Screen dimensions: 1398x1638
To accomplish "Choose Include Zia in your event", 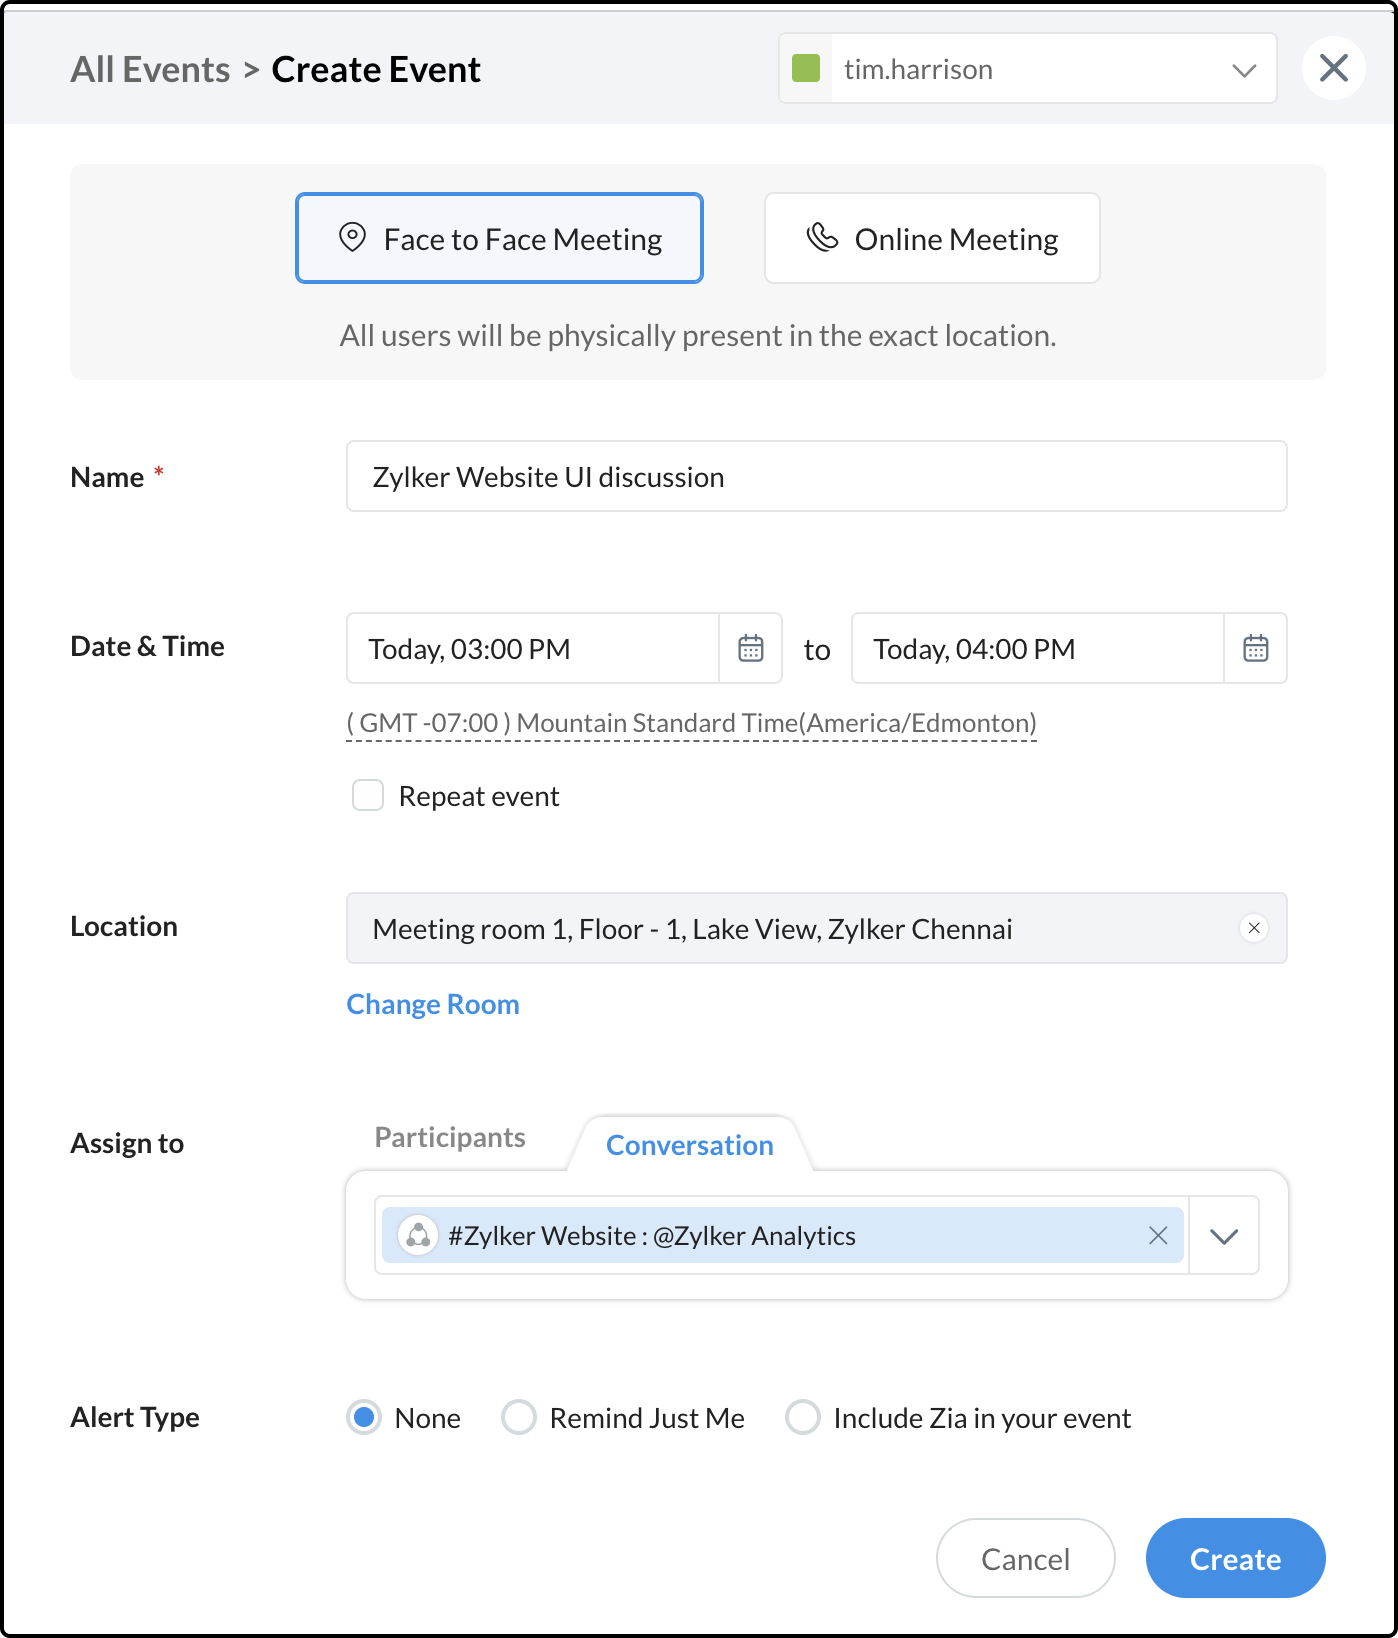I will [803, 1417].
